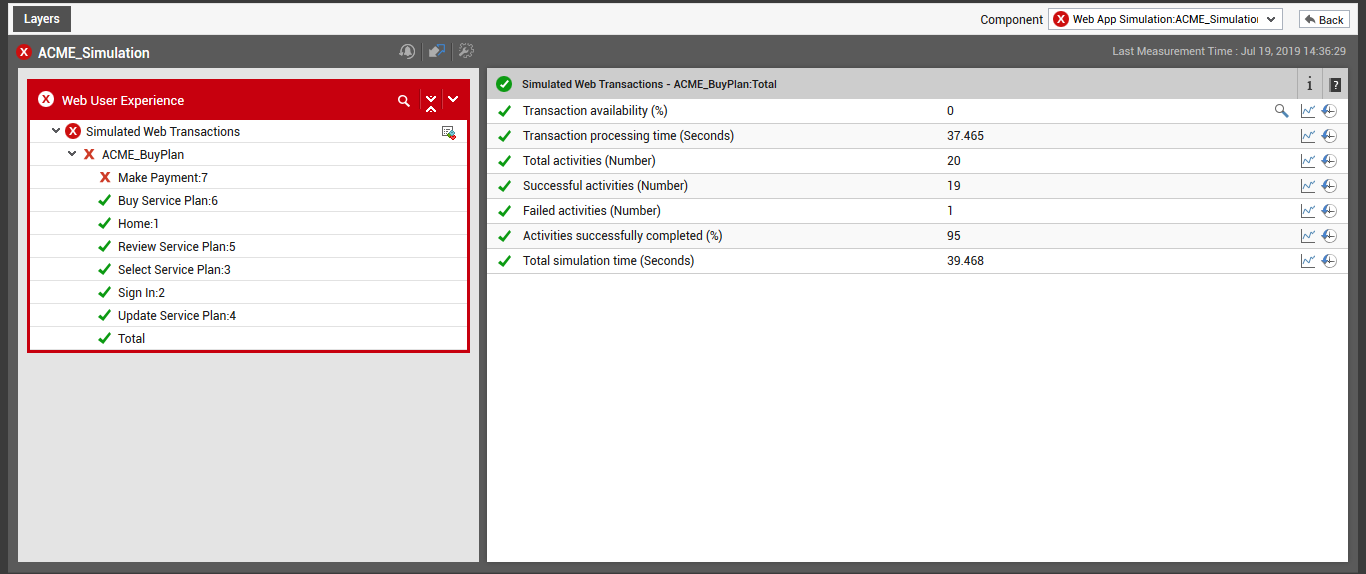1366x574 pixels.
Task: Open the alarm history bell icon
Action: point(407,51)
